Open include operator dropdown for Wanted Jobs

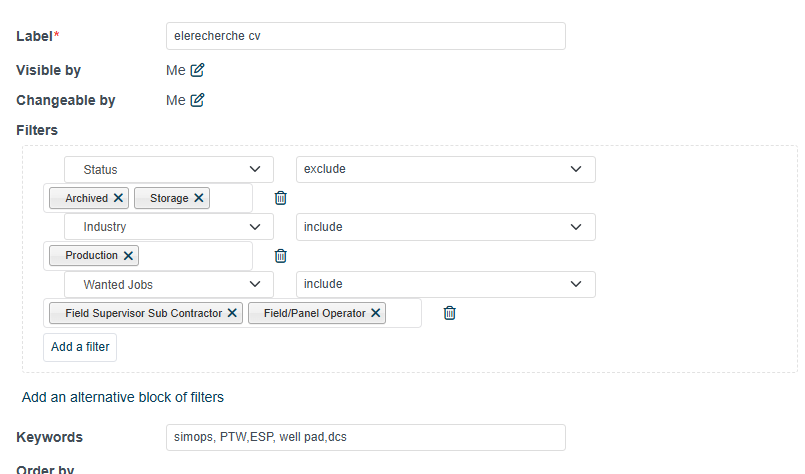click(445, 285)
